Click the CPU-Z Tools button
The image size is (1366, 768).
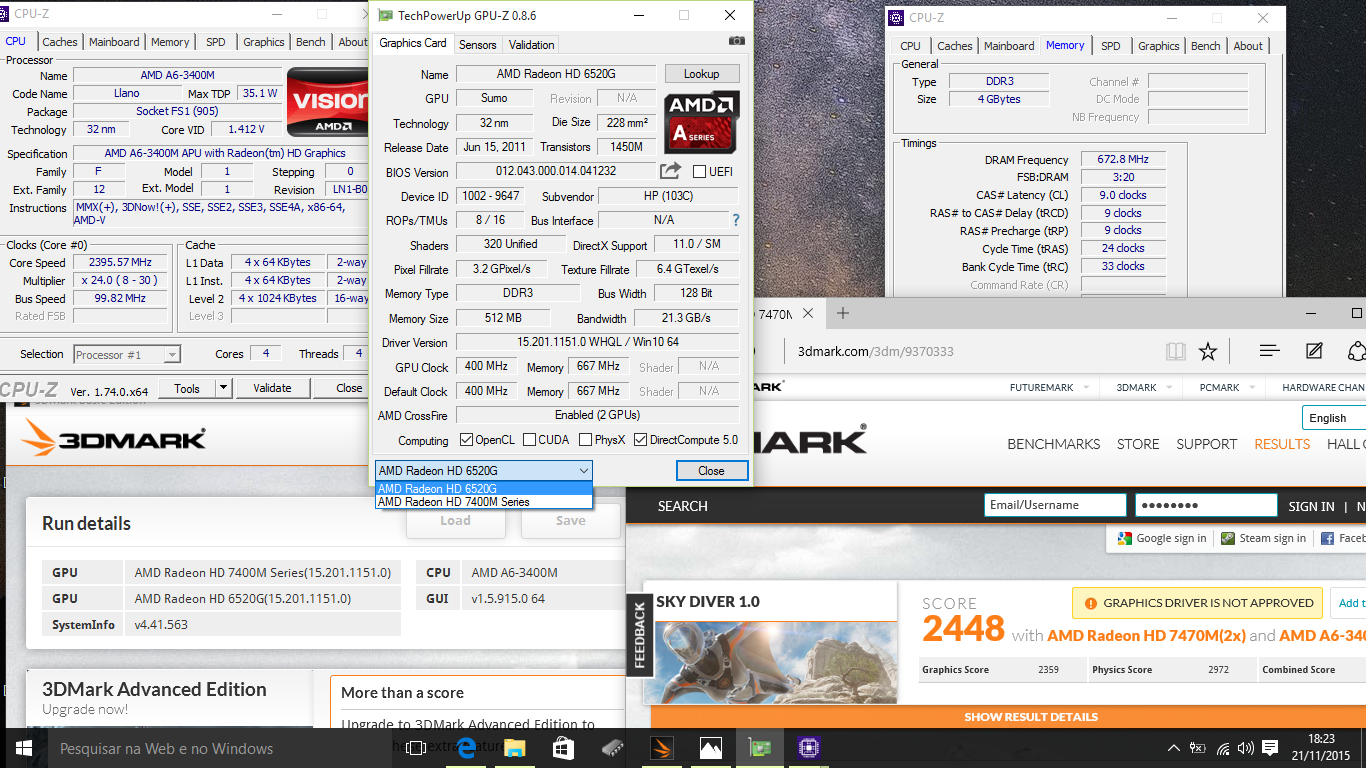187,388
